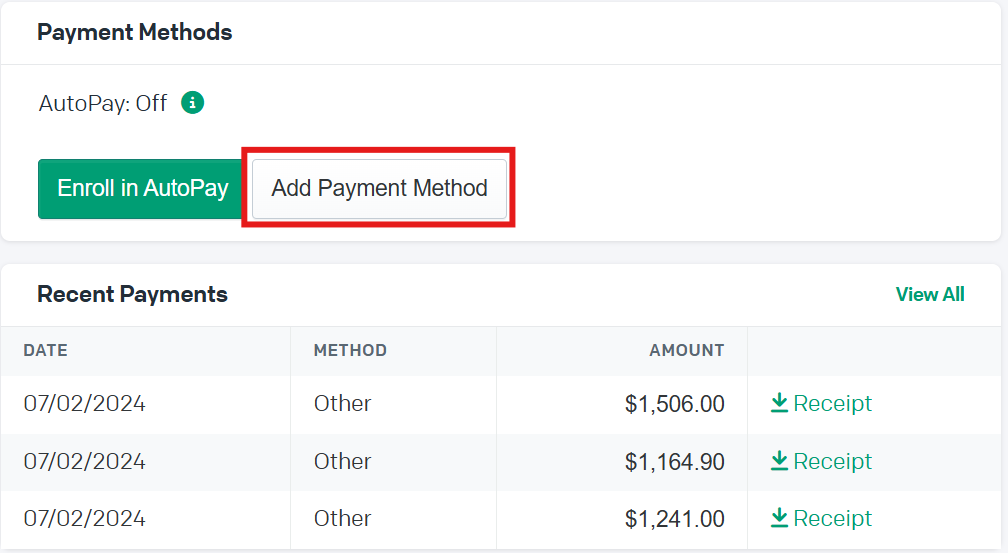Open the Add Payment Method button
Viewport: 1008px width, 553px height.
click(379, 188)
